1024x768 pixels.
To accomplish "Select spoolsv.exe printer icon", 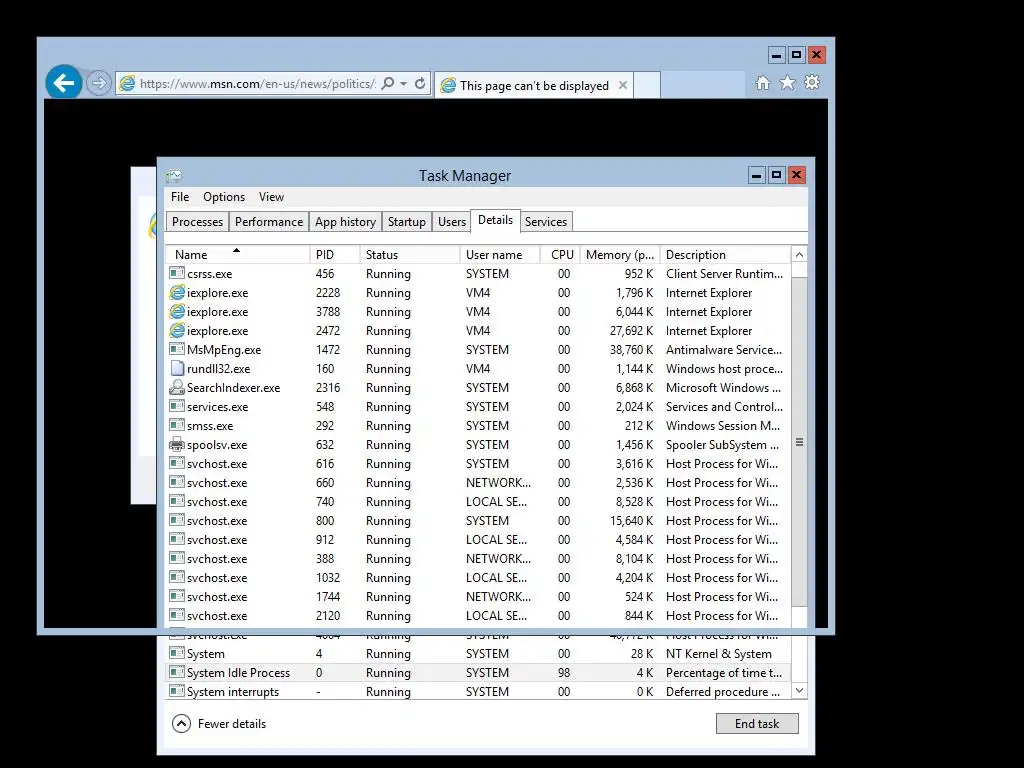I will tap(176, 445).
